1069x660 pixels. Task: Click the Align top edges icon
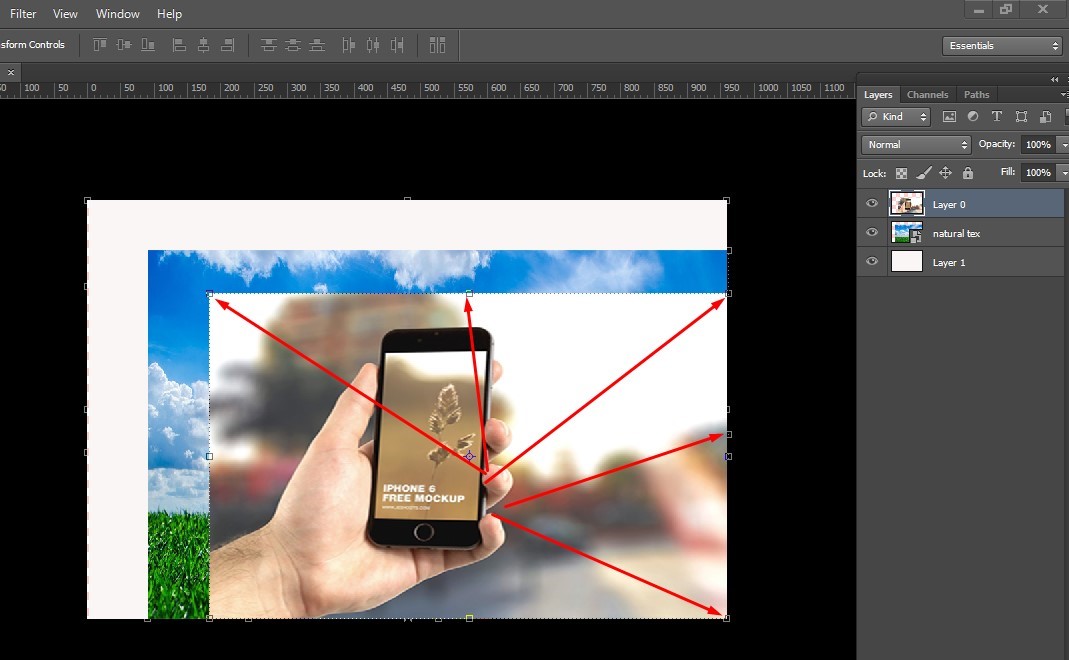tap(100, 45)
